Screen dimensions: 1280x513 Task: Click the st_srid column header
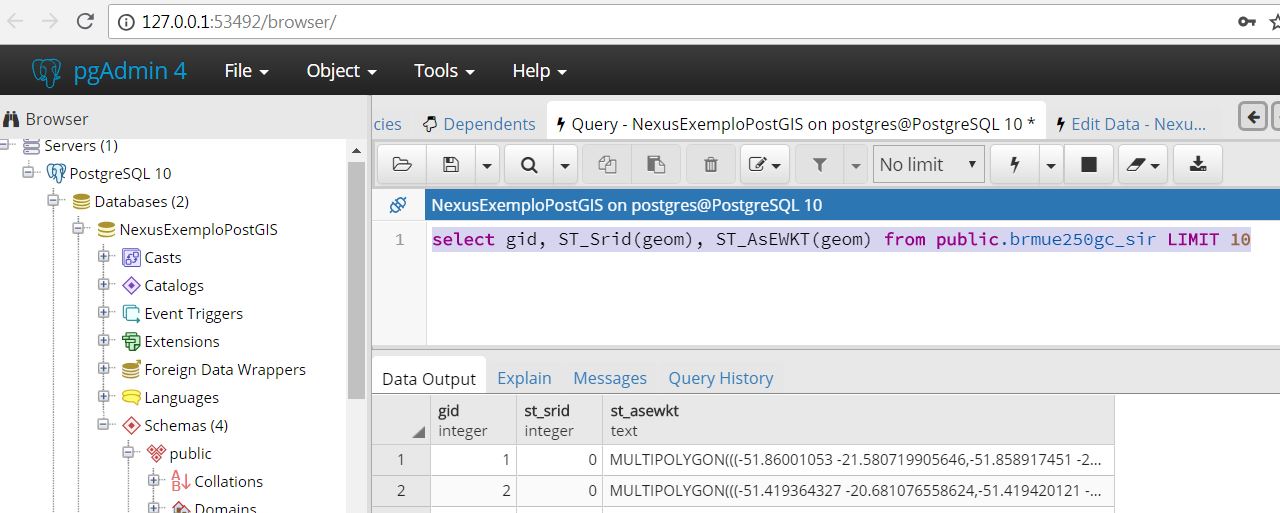pyautogui.click(x=560, y=420)
